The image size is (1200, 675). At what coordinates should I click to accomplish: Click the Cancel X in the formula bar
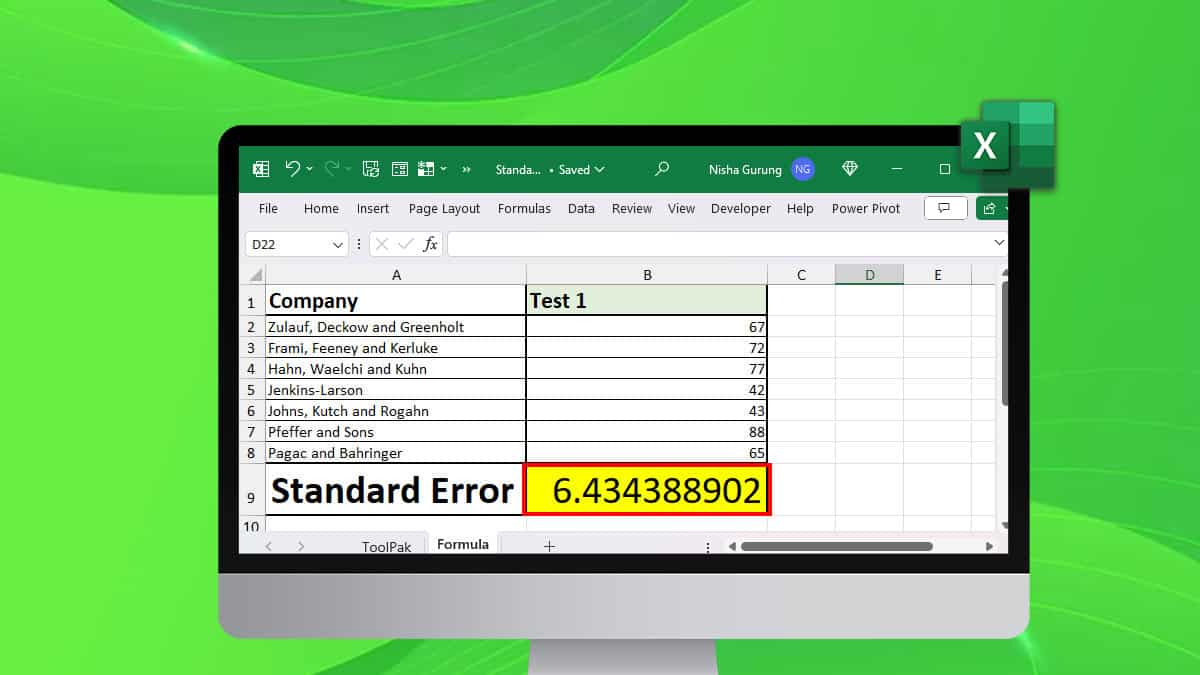click(x=383, y=243)
